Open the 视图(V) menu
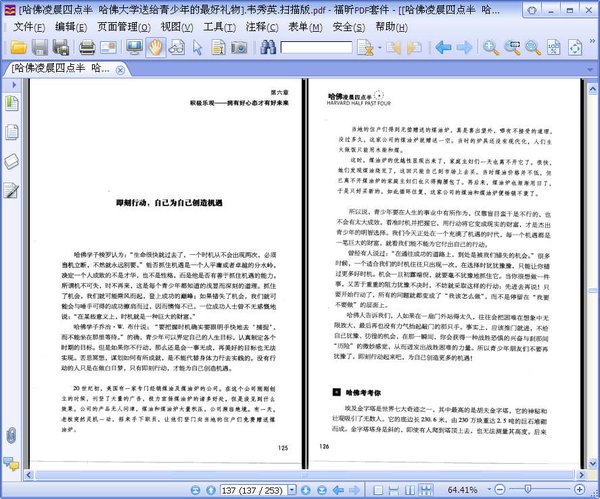600x499 pixels. coord(177,27)
